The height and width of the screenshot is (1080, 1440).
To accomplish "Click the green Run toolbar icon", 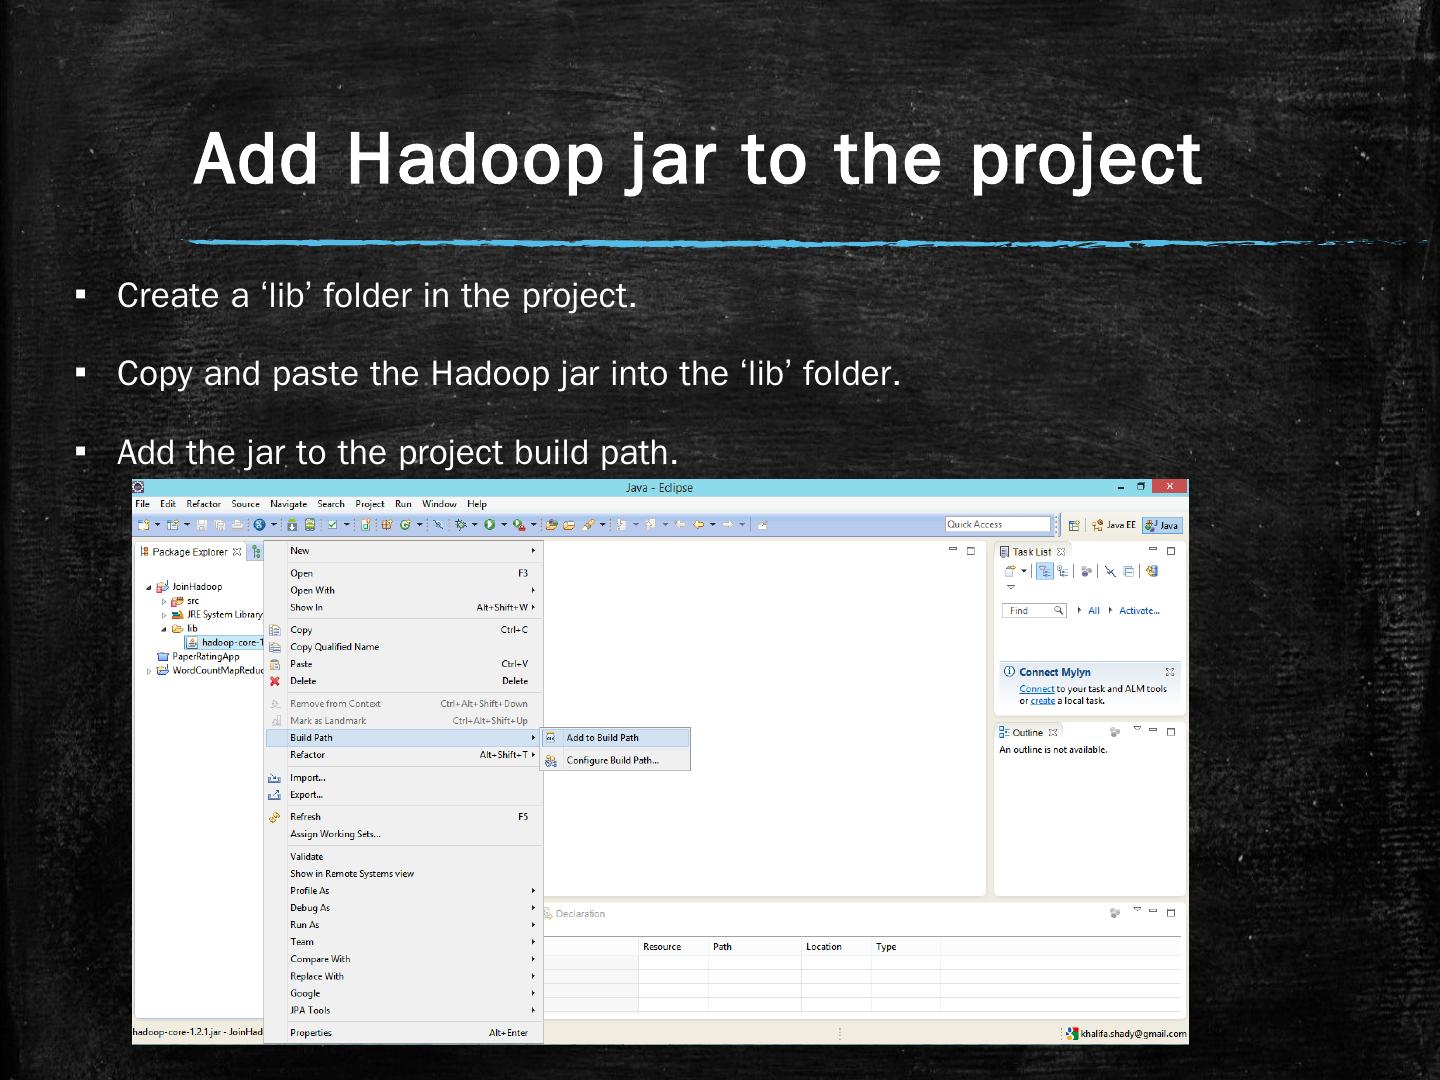I will (x=490, y=525).
